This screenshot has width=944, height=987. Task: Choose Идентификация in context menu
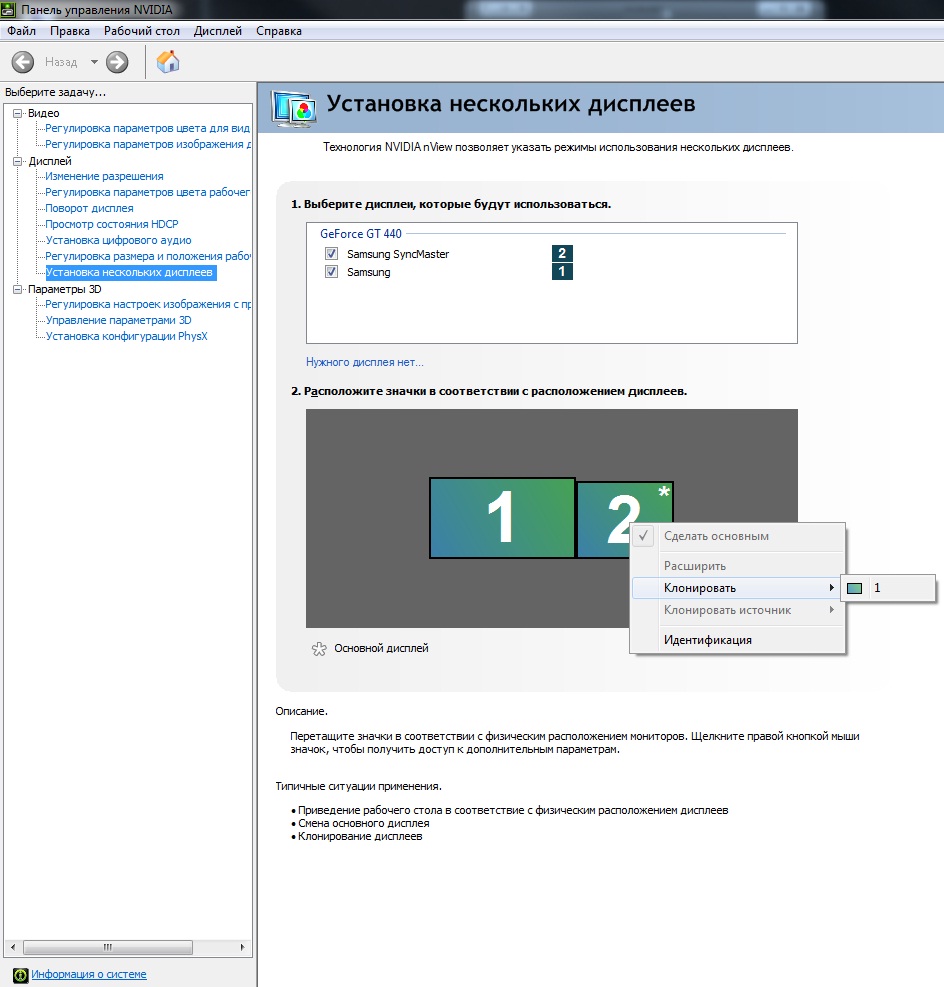[738, 640]
